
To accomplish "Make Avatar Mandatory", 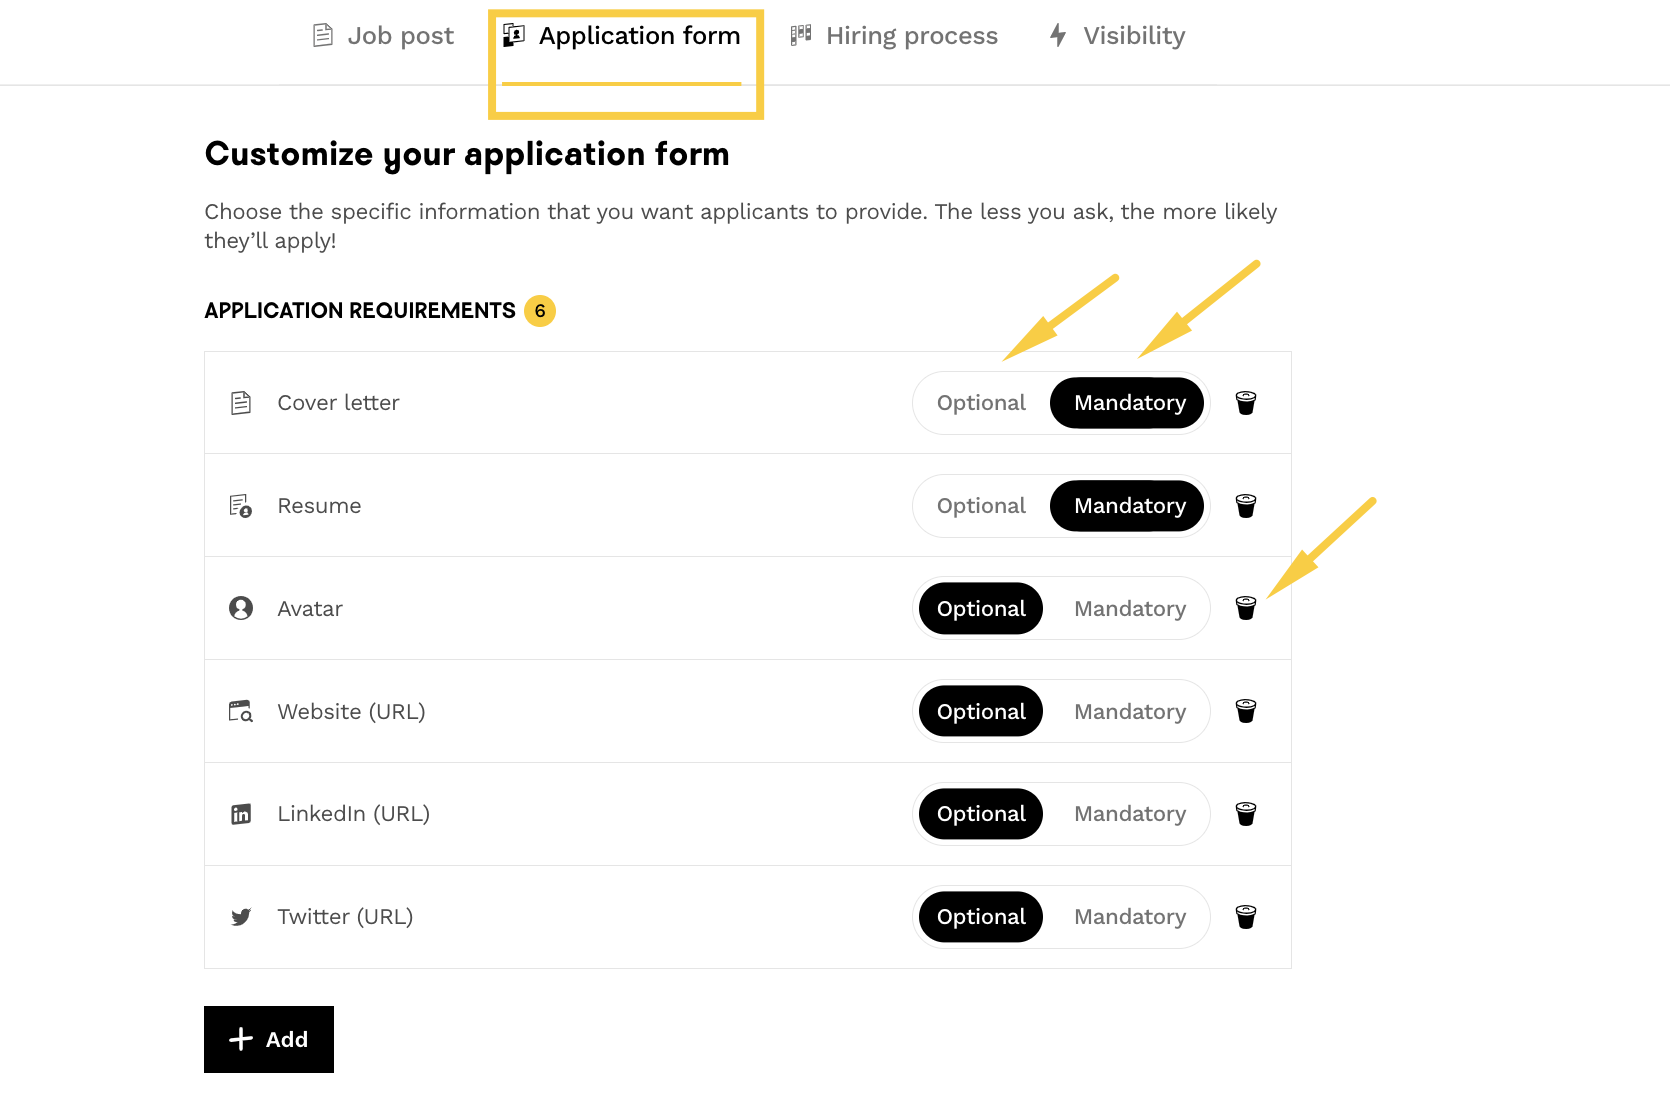I will point(1129,609).
